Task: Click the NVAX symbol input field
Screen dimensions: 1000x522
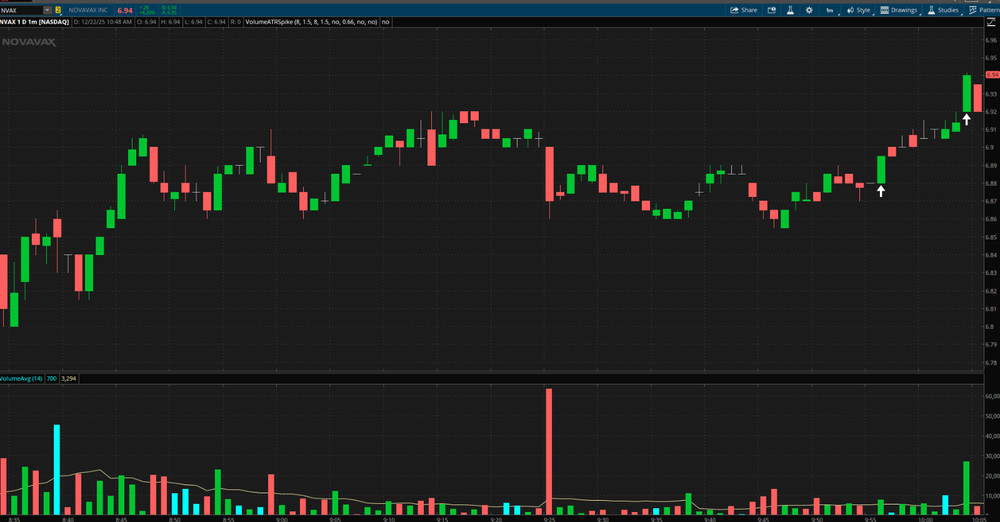Action: click(x=21, y=10)
